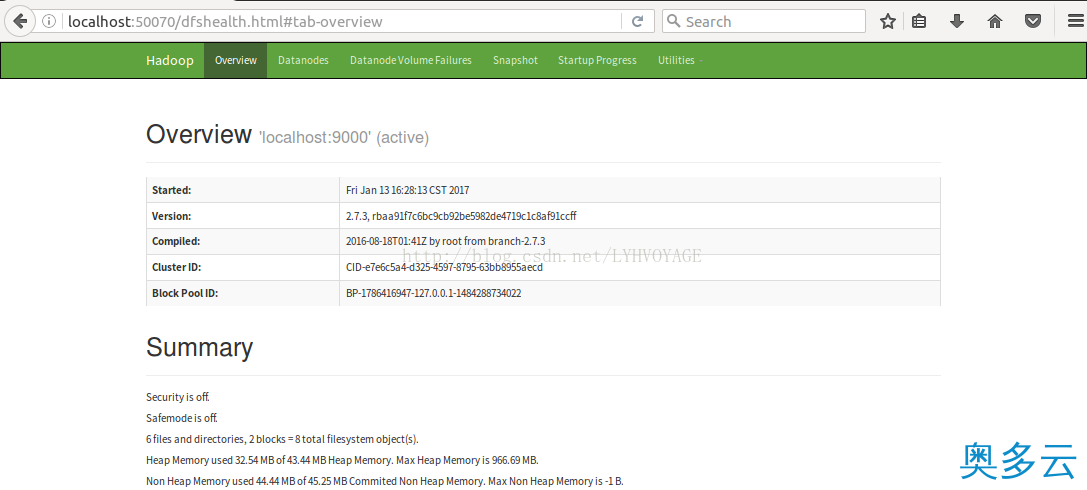Open the downloads arrow icon
Image resolution: width=1087 pixels, height=490 pixels.
(x=957, y=21)
